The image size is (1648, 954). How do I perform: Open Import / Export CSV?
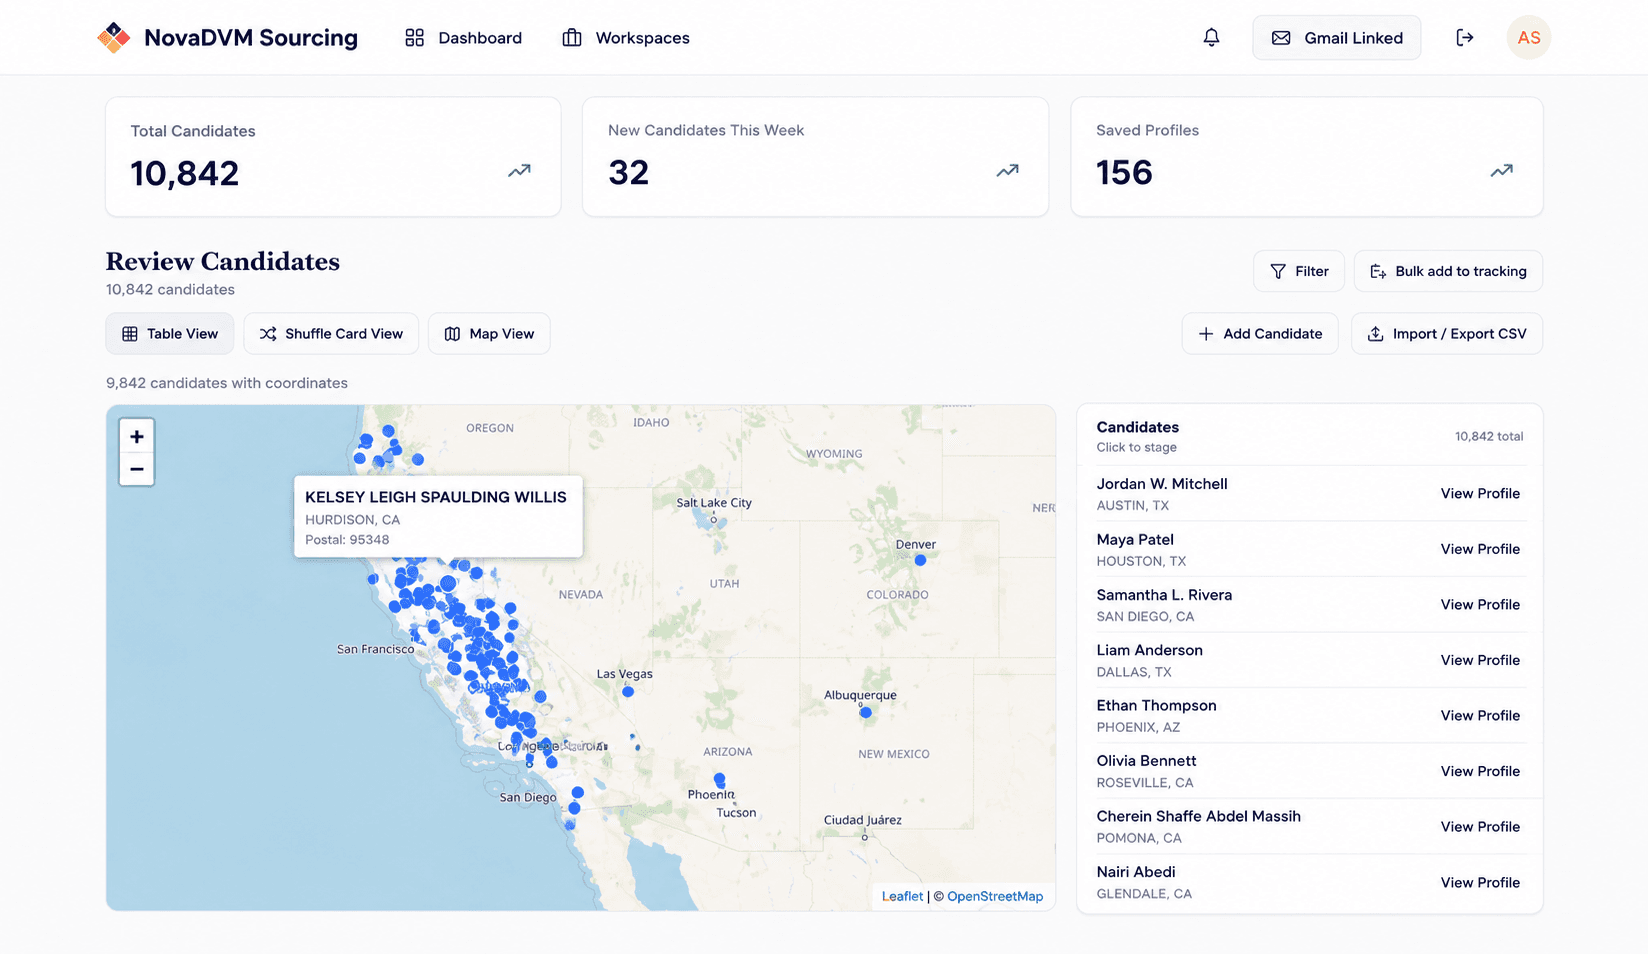click(x=1447, y=334)
